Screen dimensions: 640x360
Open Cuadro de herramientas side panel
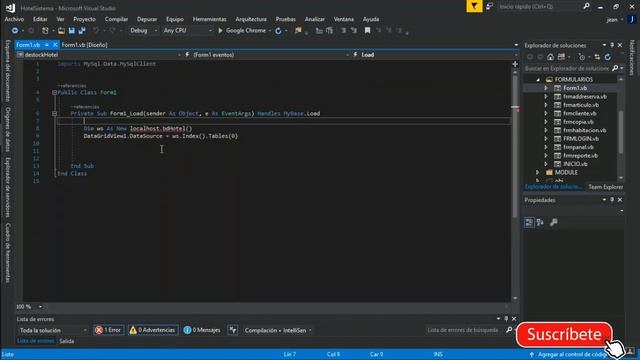click(x=8, y=253)
